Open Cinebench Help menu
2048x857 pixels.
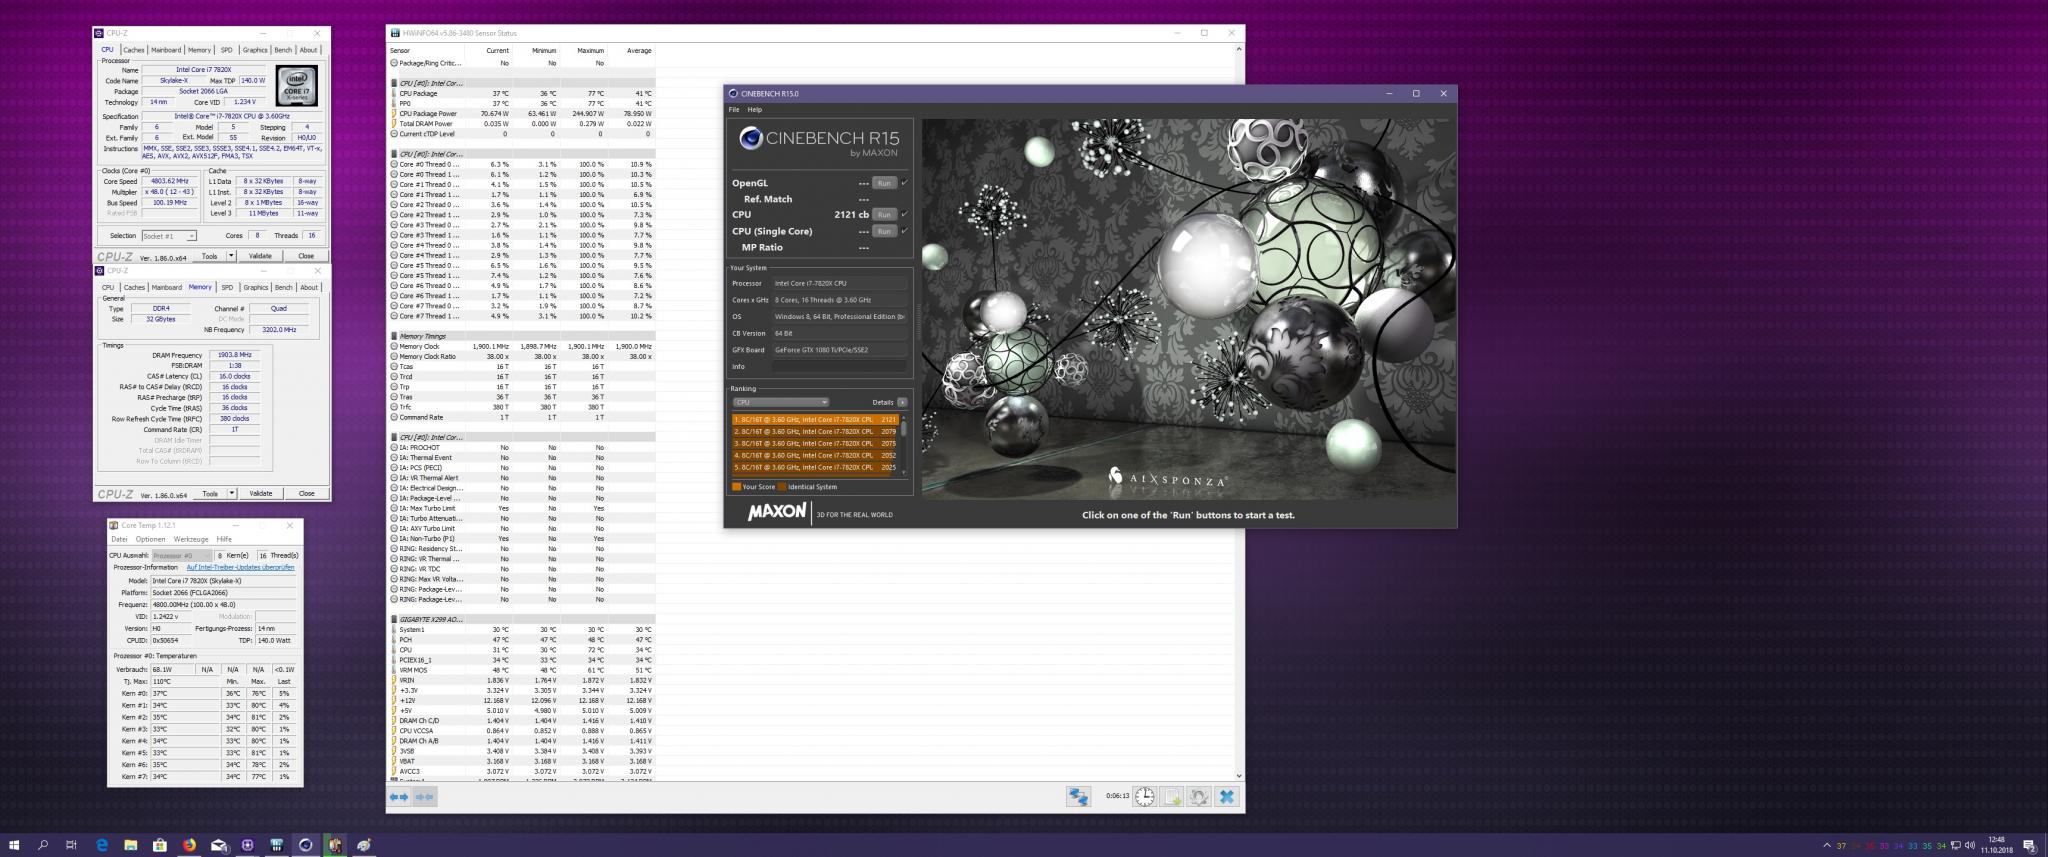click(x=755, y=110)
